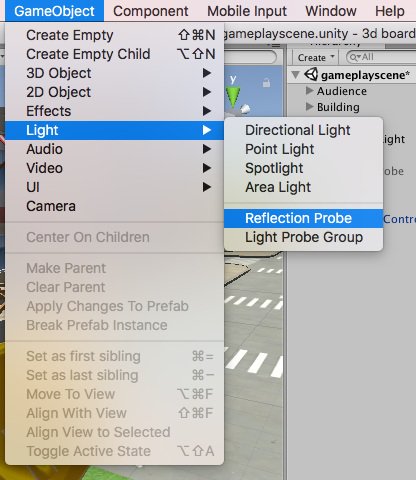Expand the Building hierarchy item
The height and width of the screenshot is (480, 416).
coord(309,106)
